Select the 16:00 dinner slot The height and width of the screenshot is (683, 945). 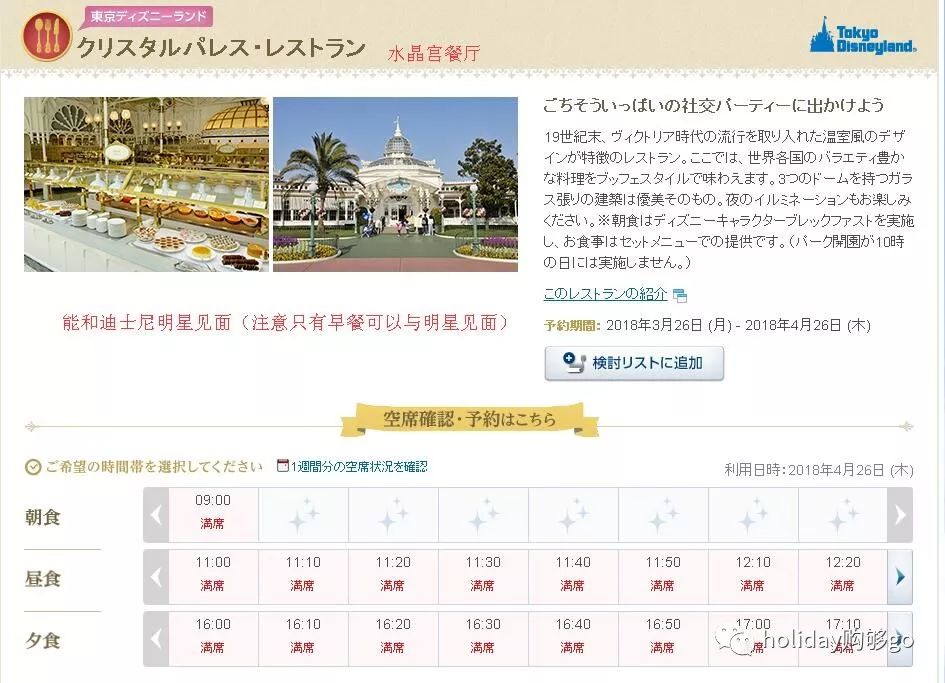click(213, 639)
